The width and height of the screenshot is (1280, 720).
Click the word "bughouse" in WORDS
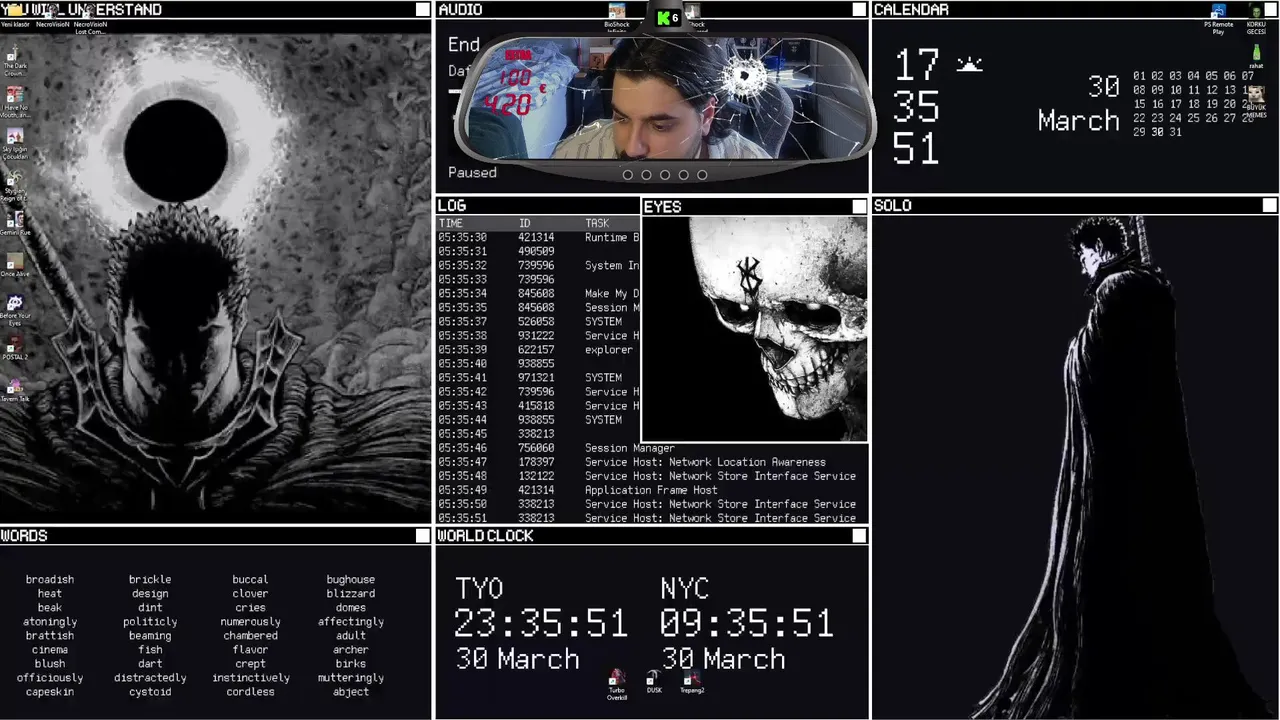(x=351, y=579)
